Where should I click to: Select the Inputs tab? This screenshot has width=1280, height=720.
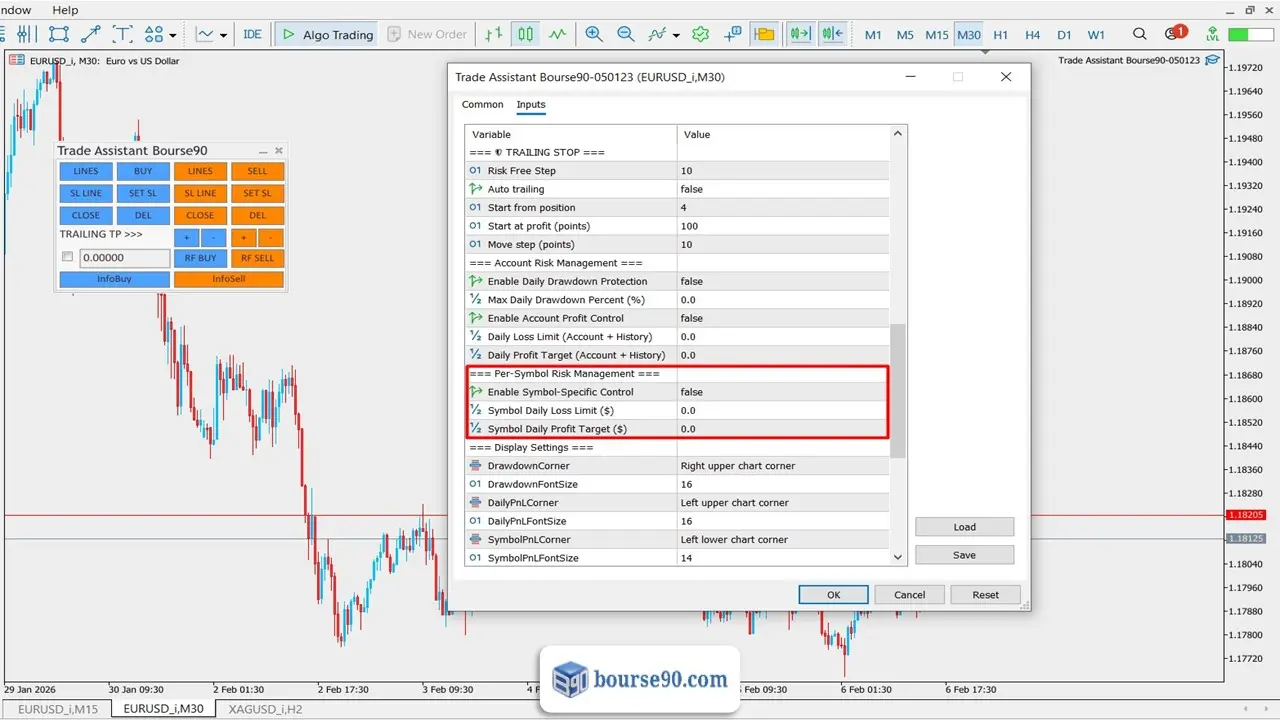[531, 104]
